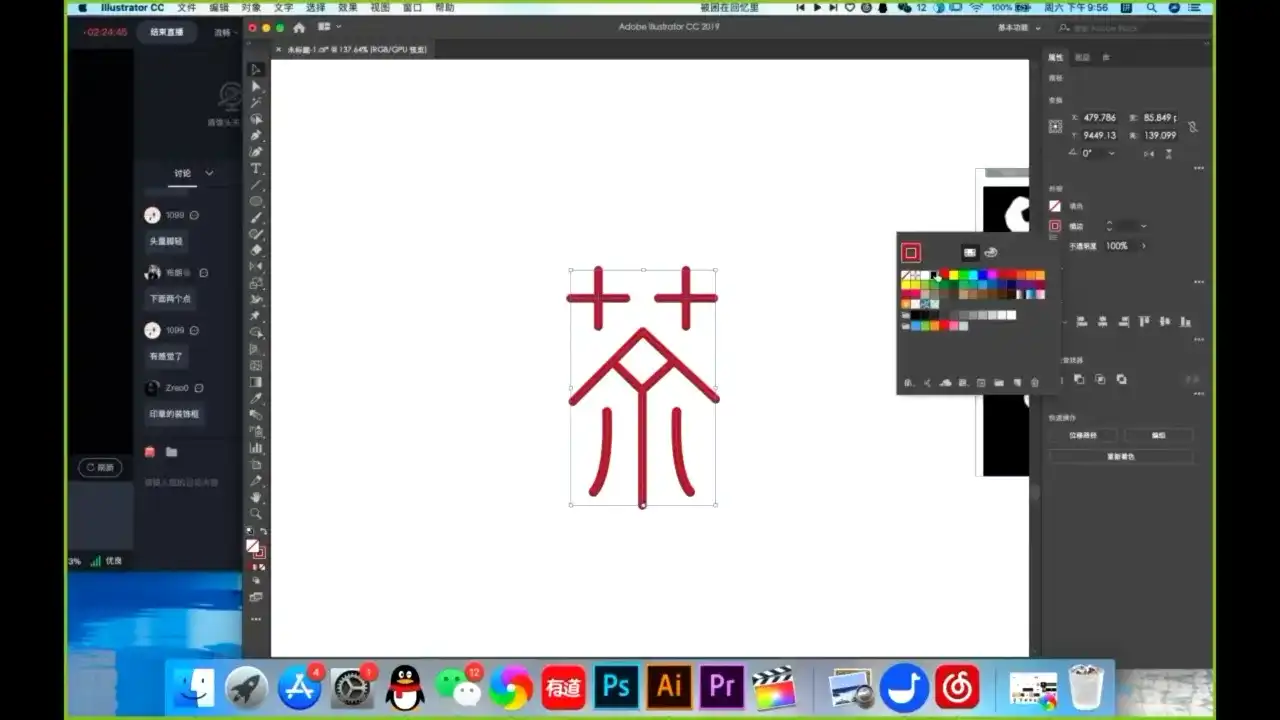Click the 重新着色 button in Properties panel

pos(1120,457)
